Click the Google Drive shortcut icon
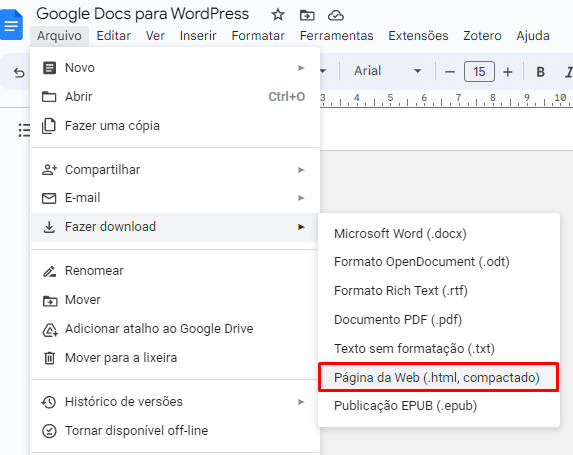Image resolution: width=573 pixels, height=455 pixels. pyautogui.click(x=50, y=330)
